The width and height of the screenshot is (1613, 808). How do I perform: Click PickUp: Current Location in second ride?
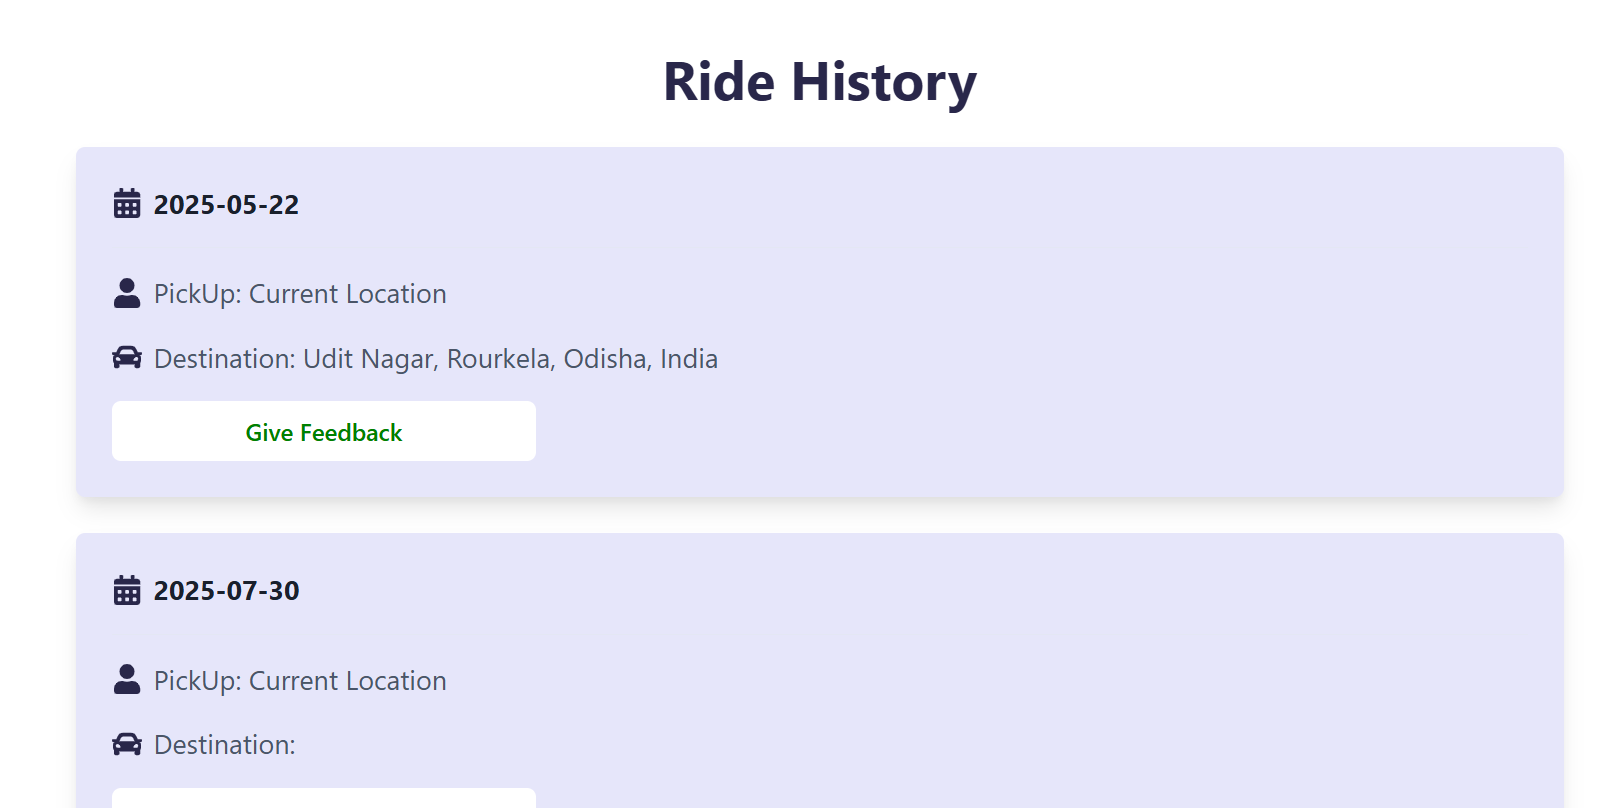pyautogui.click(x=300, y=681)
